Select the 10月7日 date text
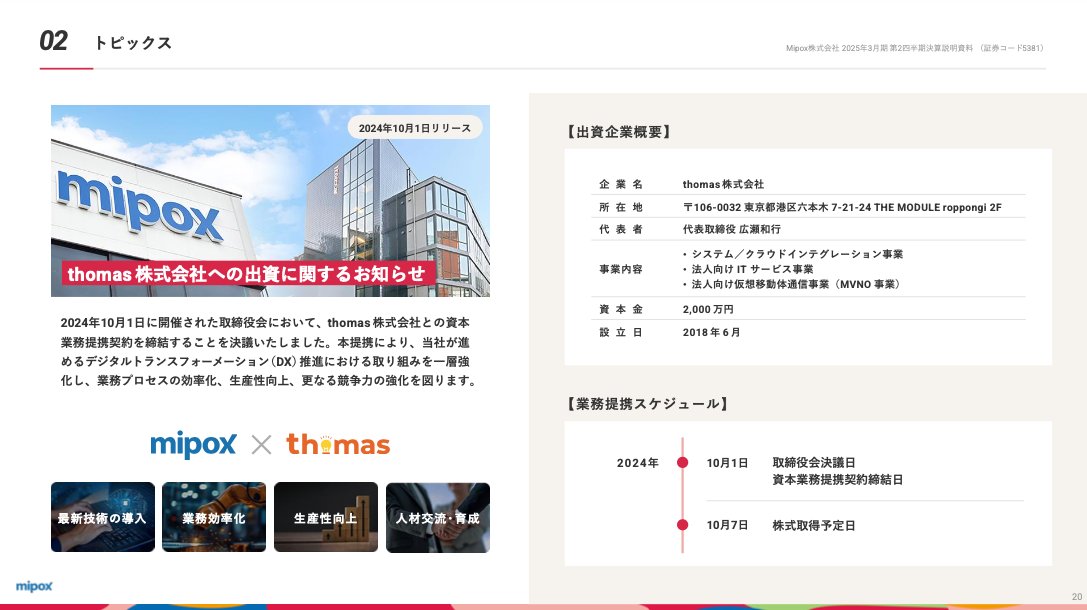The width and height of the screenshot is (1087, 610). (x=727, y=525)
